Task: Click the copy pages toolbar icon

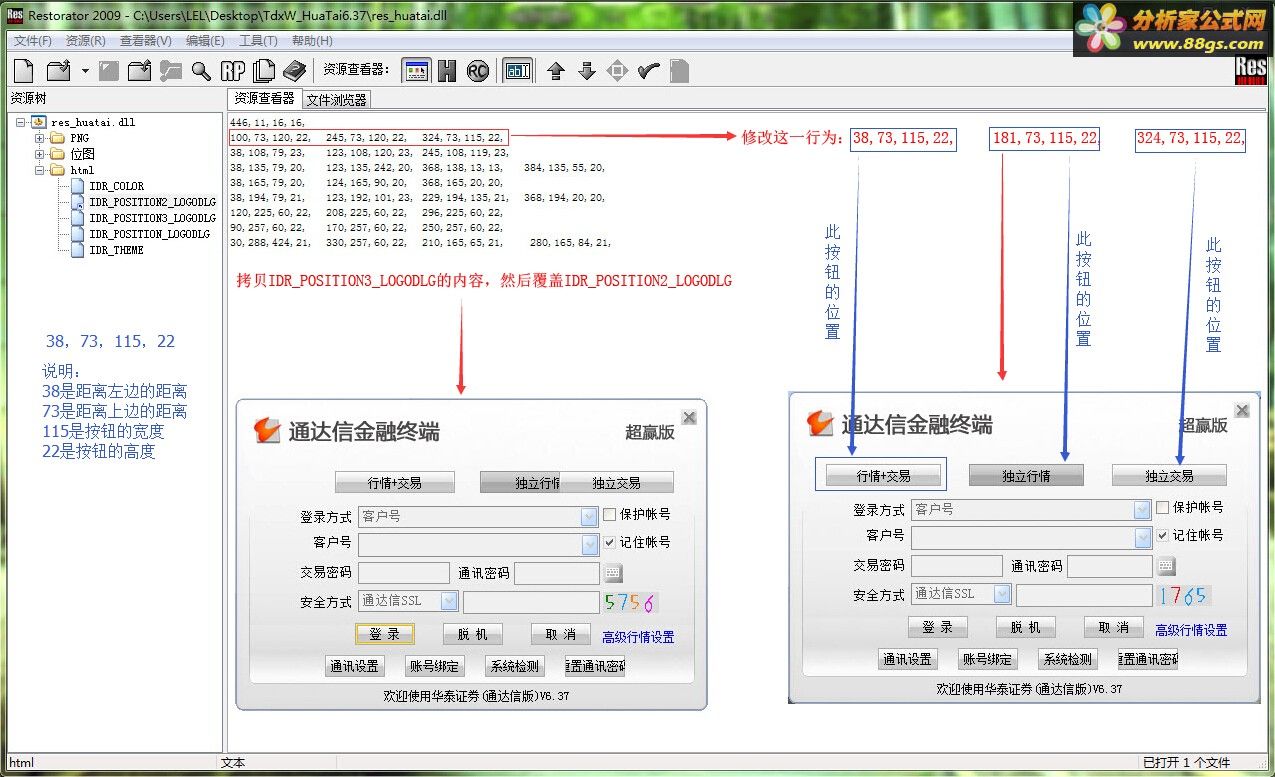Action: [264, 71]
